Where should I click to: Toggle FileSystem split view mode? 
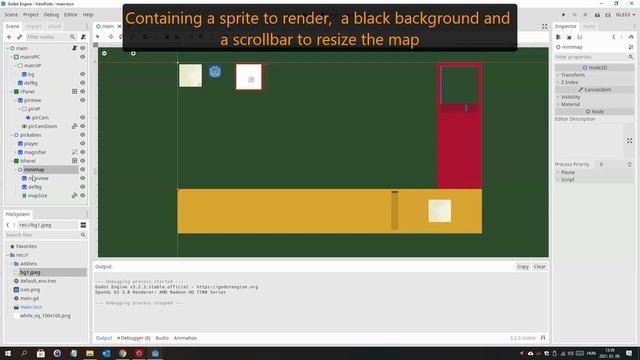click(83, 225)
